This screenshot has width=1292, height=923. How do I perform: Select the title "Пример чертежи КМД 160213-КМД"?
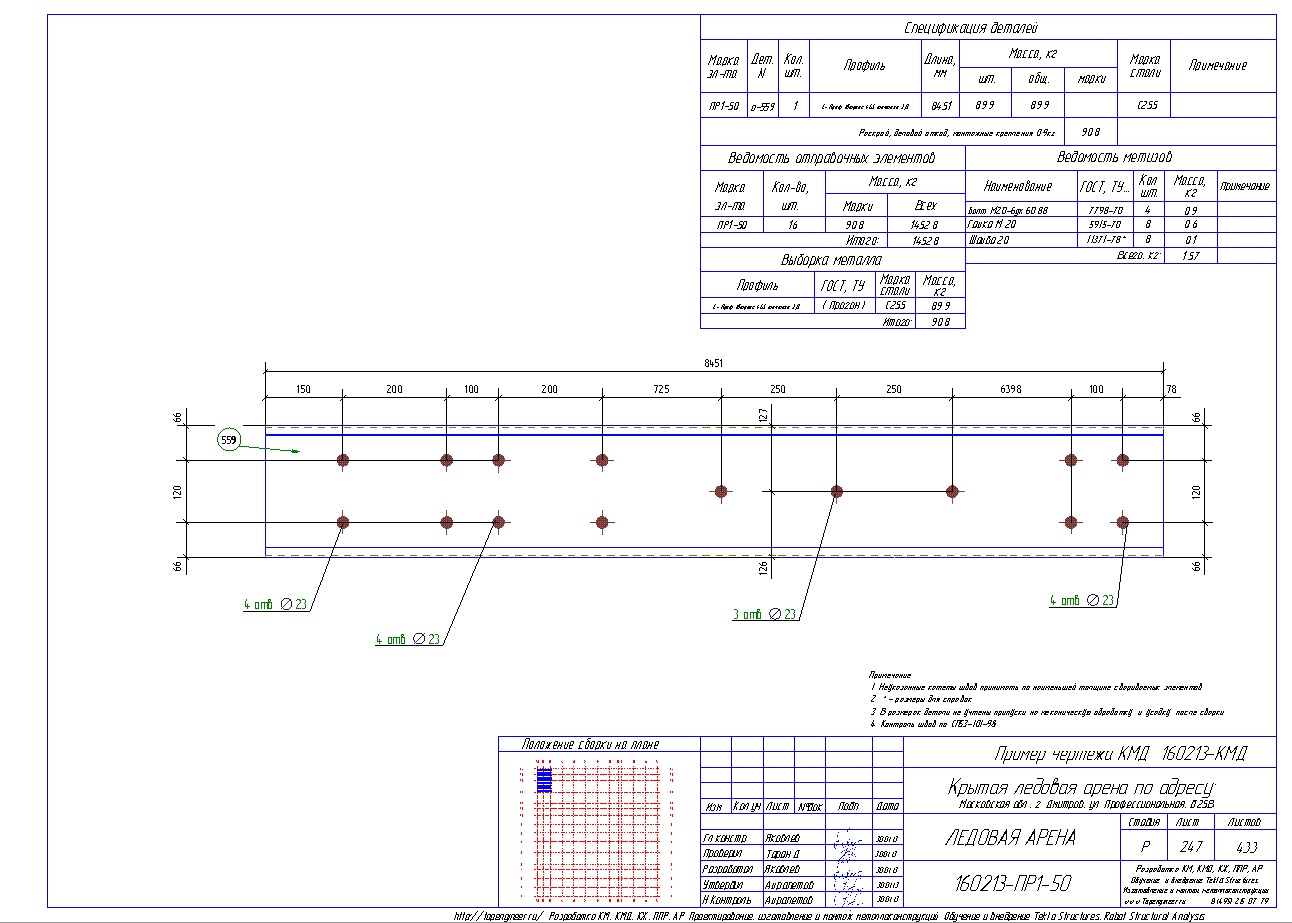tap(1121, 754)
